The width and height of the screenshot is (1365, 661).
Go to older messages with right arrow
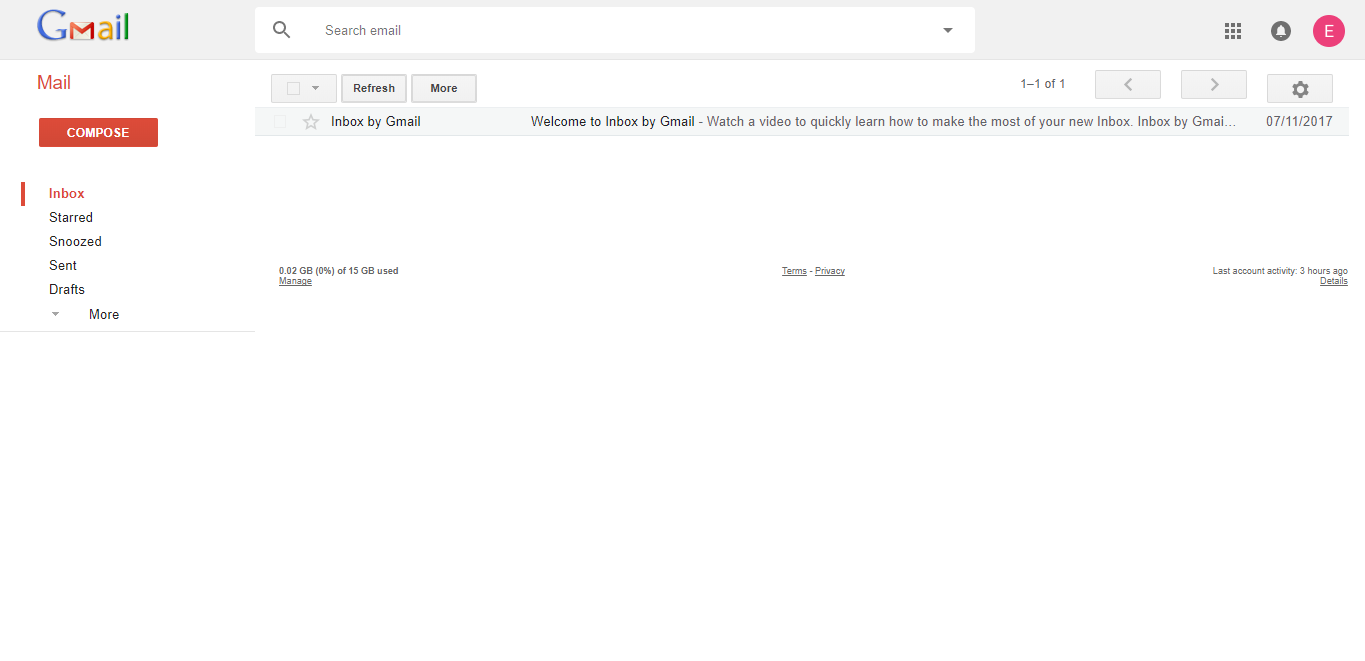pyautogui.click(x=1214, y=85)
